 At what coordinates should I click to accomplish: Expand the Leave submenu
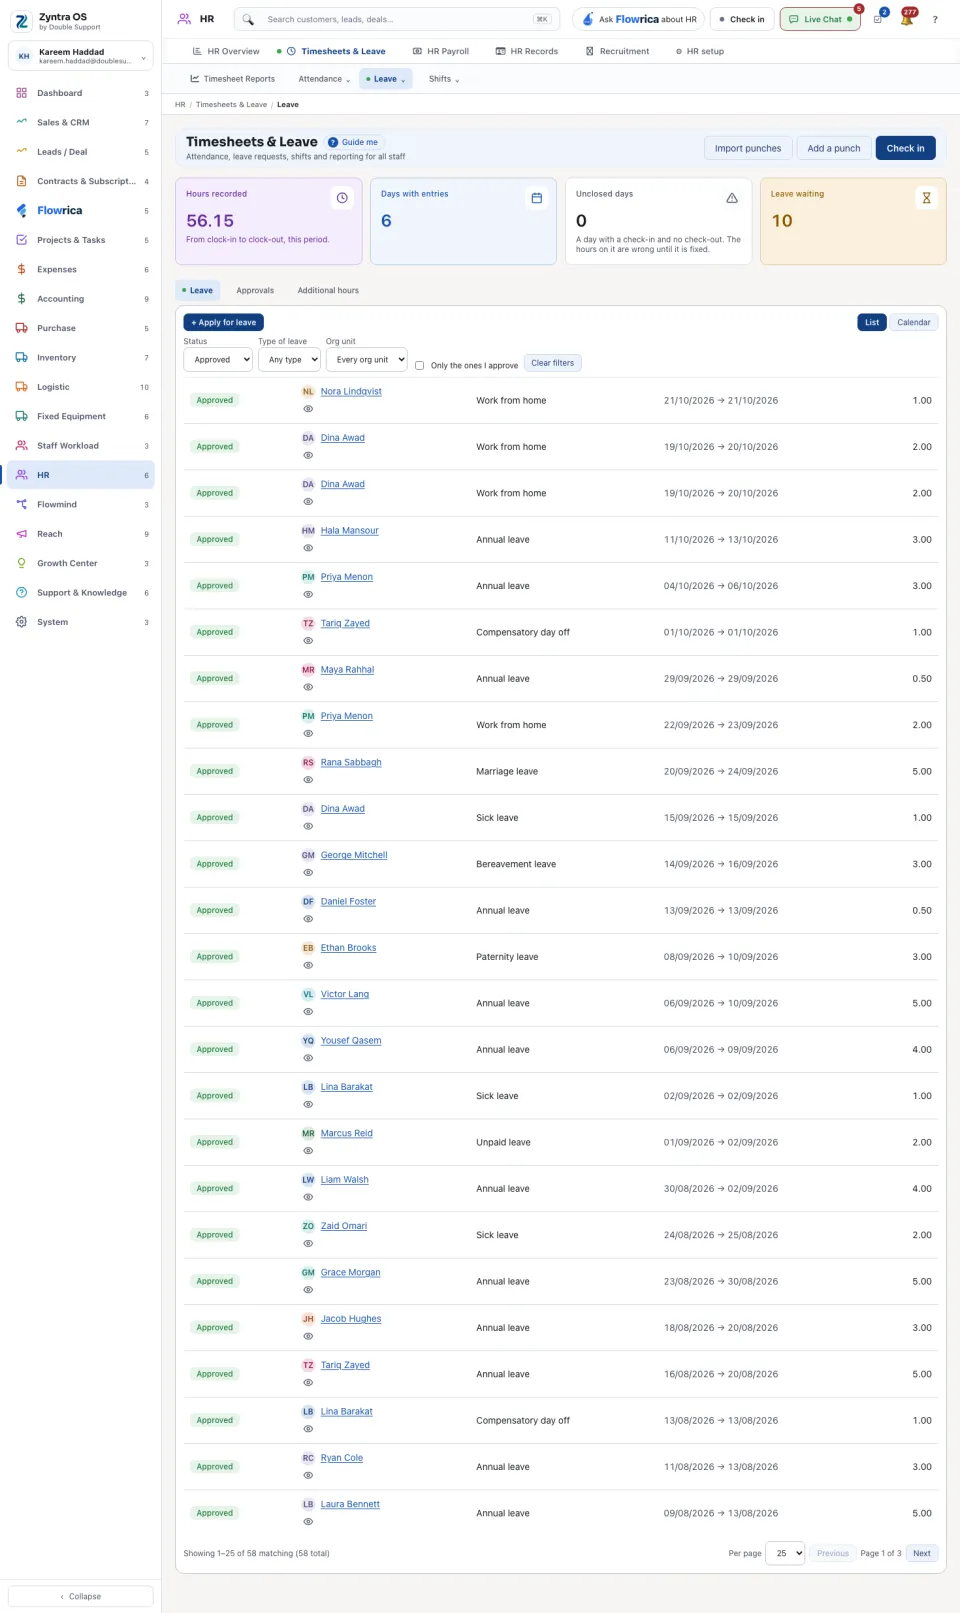coord(386,79)
